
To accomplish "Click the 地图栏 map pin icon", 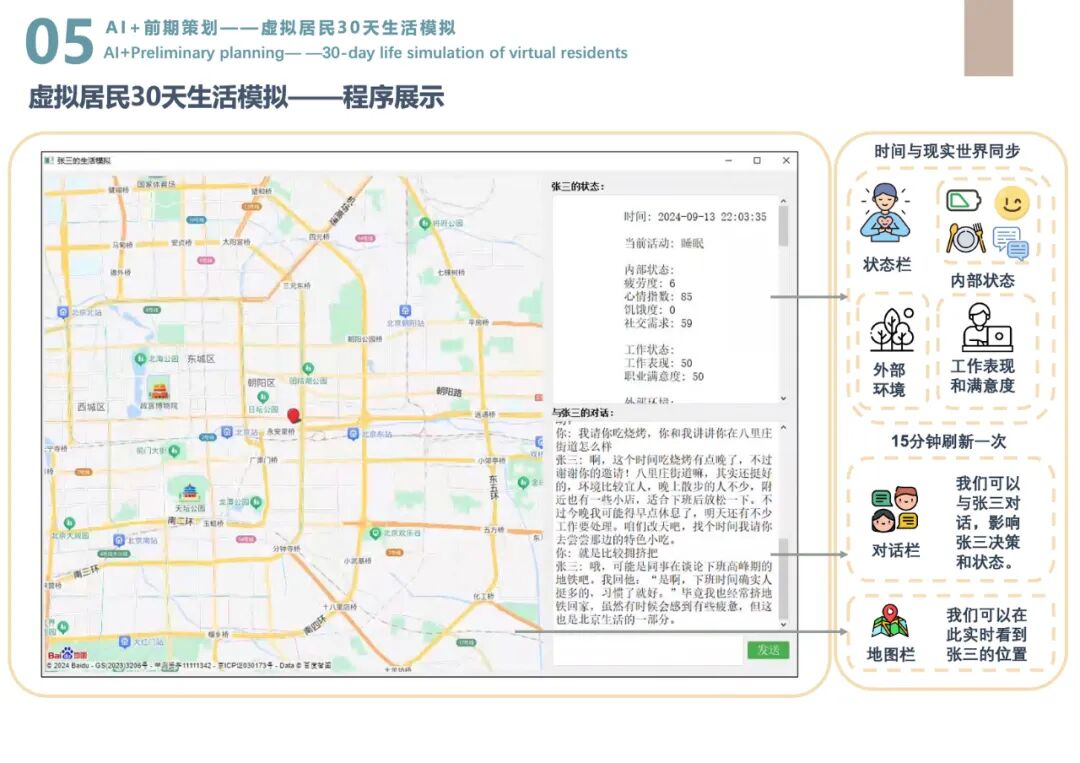I will click(890, 621).
